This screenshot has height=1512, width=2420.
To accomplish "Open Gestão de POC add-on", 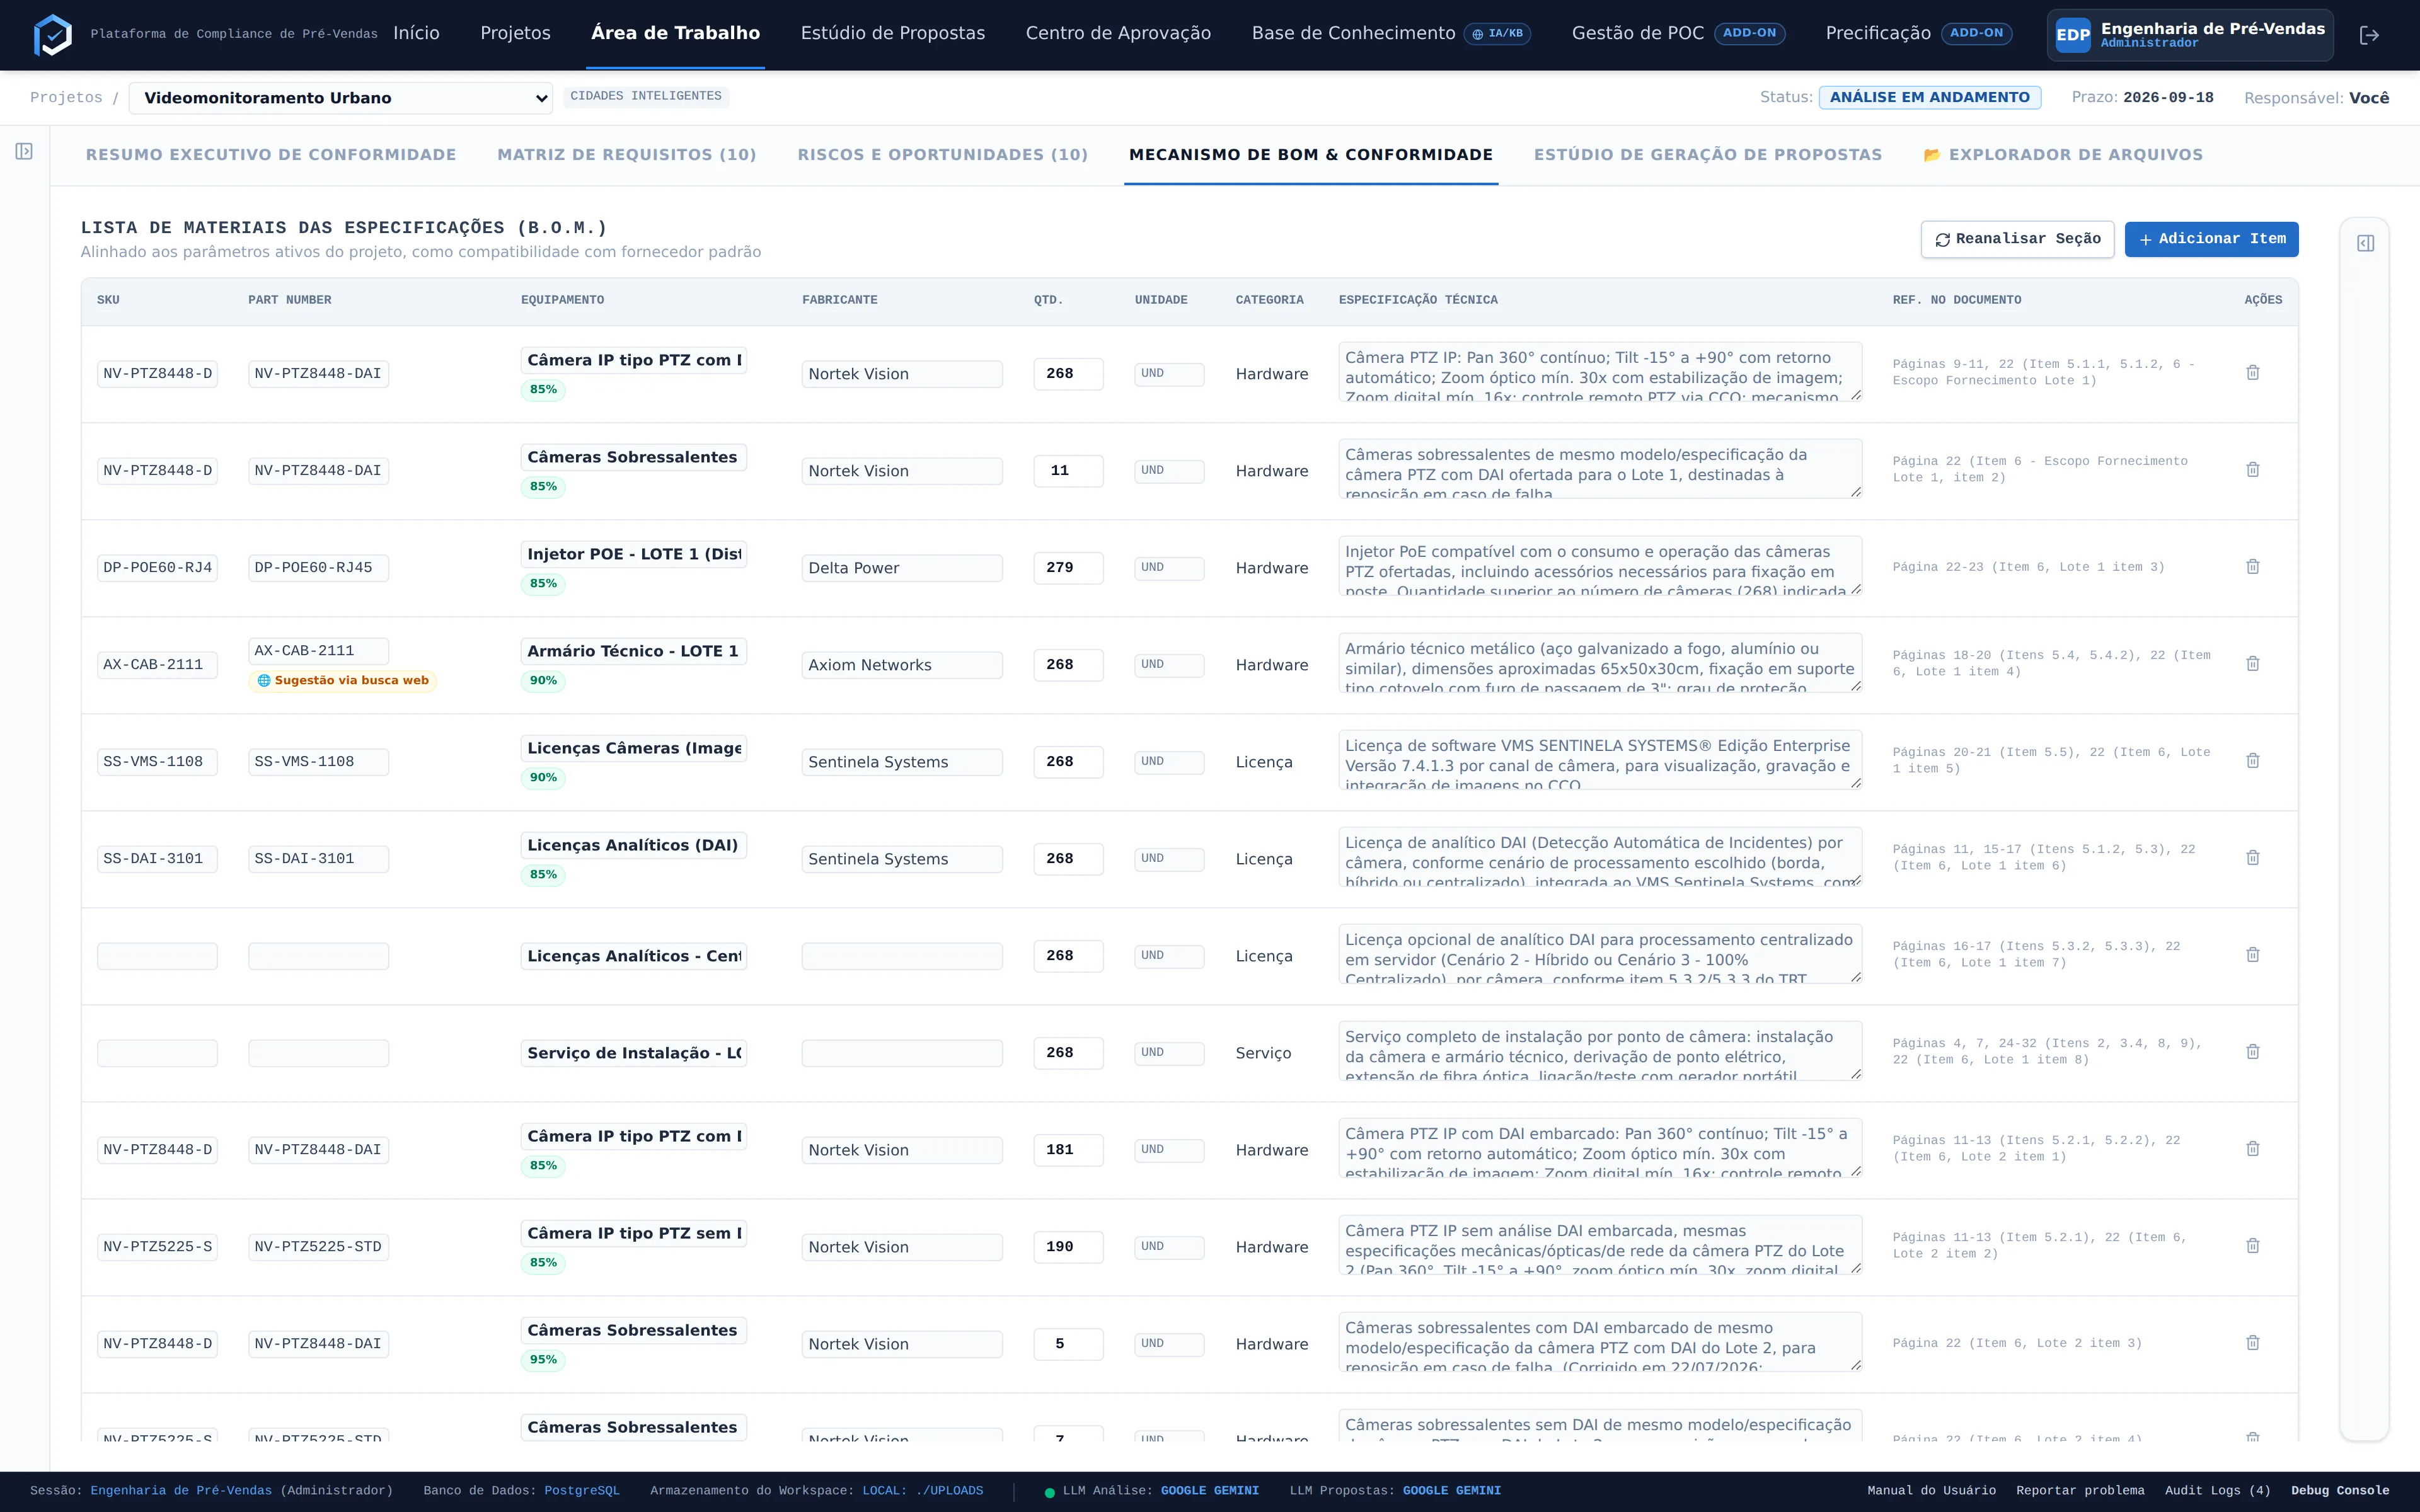I will point(1637,33).
